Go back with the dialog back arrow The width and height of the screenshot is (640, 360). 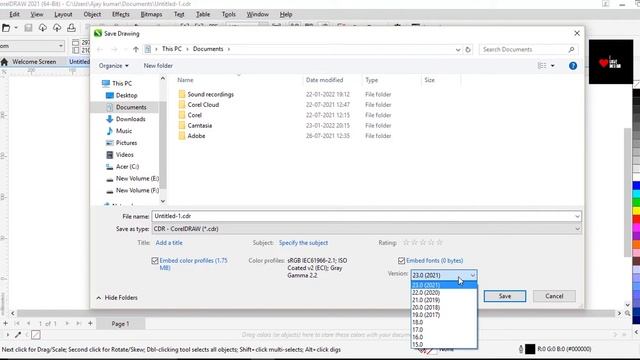point(100,49)
